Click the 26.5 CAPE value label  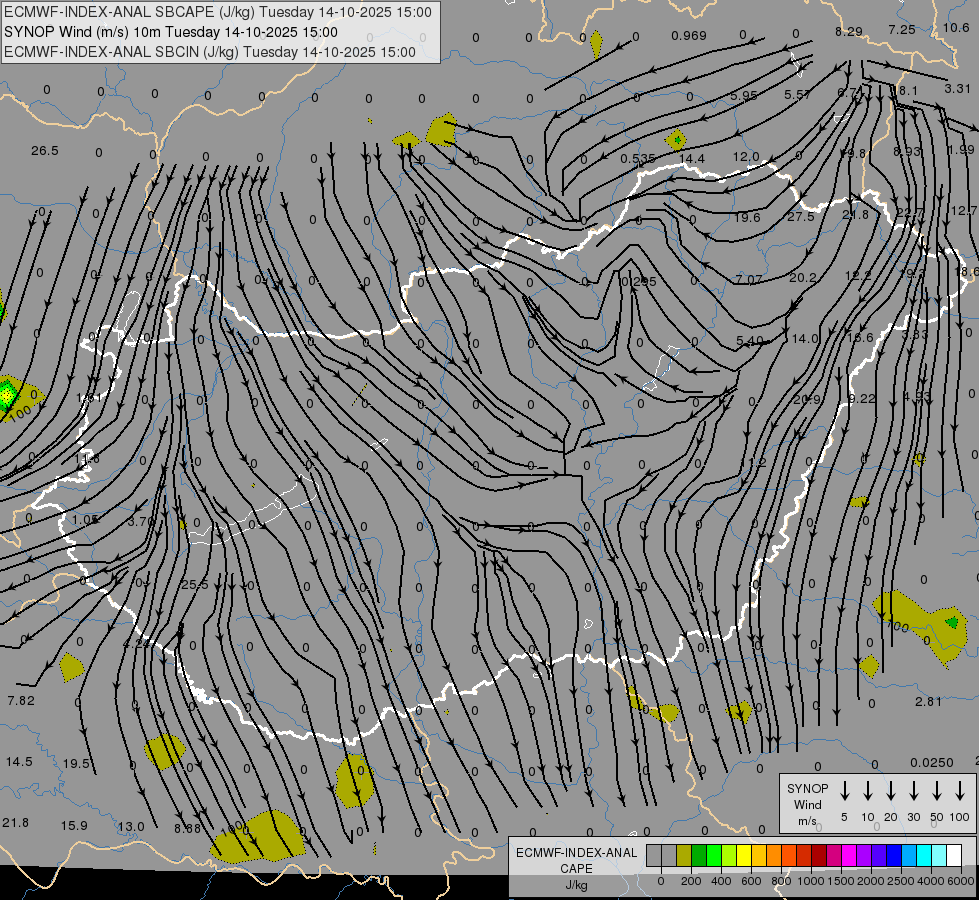point(45,151)
